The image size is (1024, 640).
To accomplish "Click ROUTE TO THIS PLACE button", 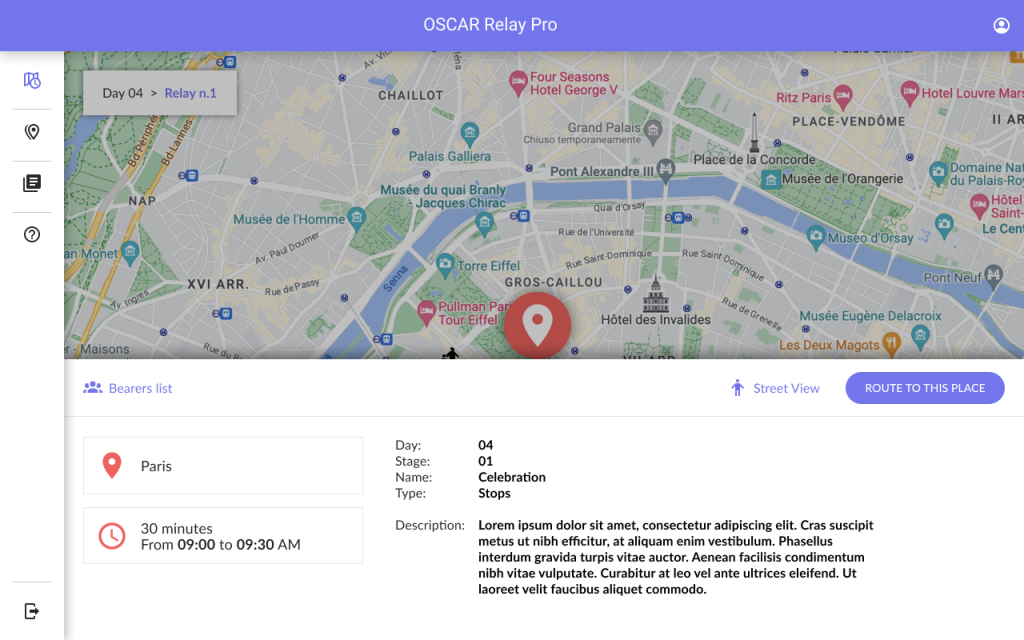I will 925,388.
